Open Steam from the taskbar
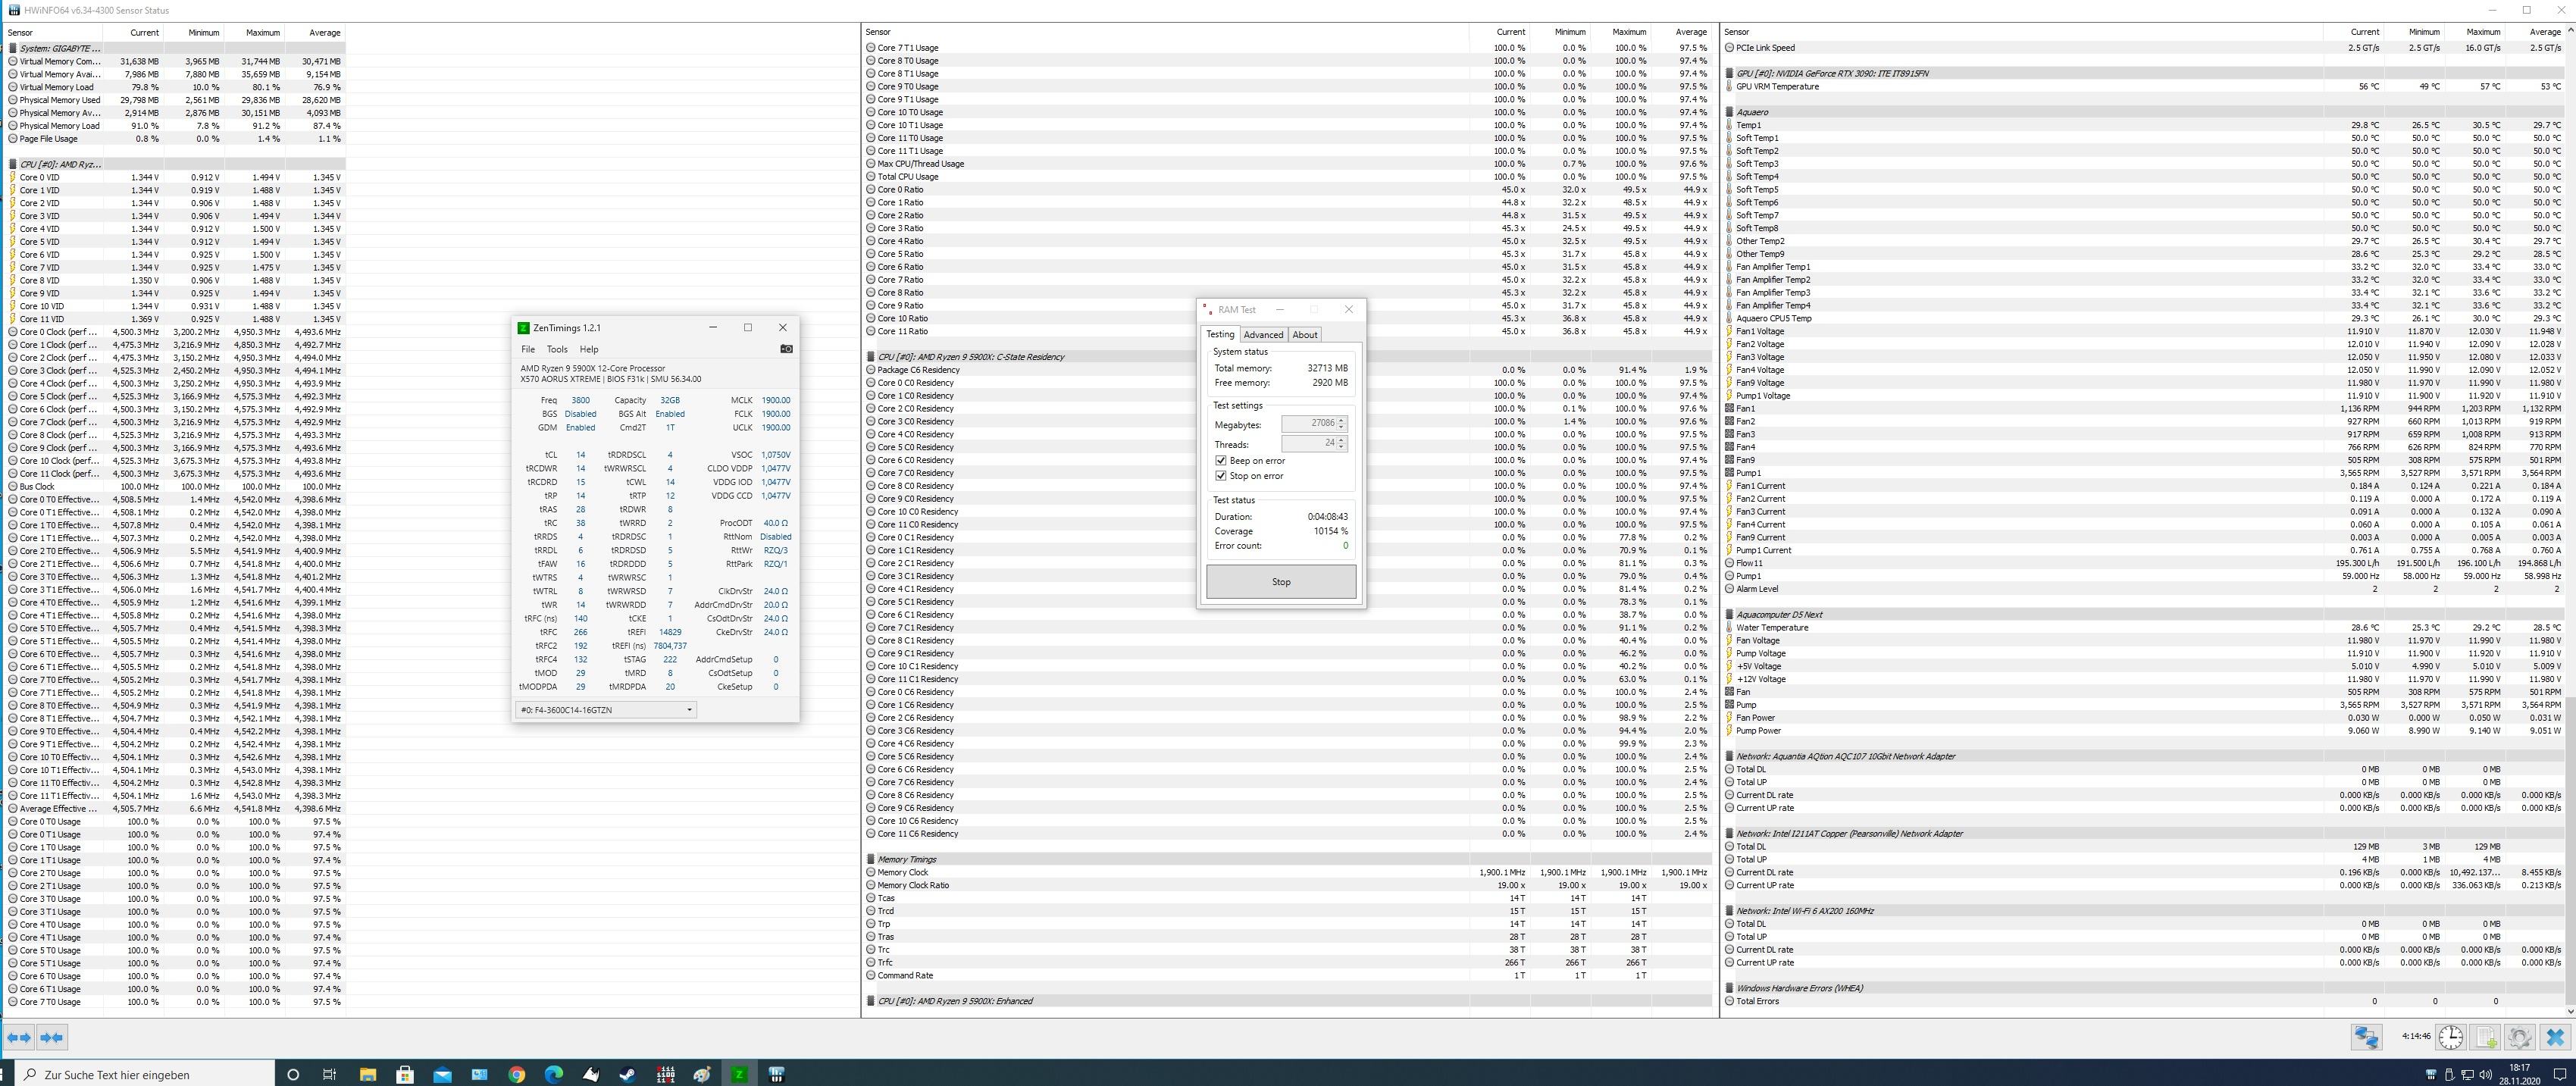 628,1074
